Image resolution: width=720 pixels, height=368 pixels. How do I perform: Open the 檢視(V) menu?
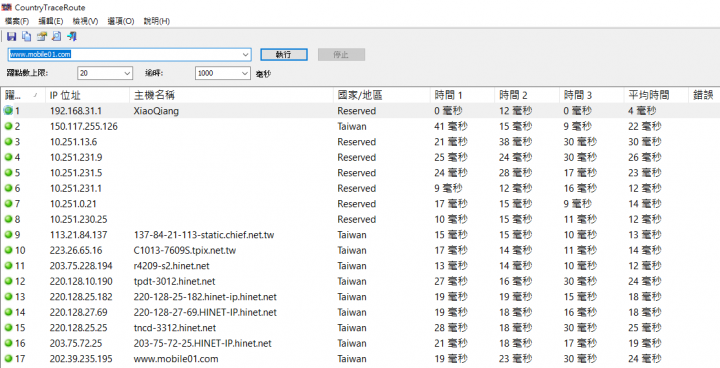click(85, 21)
